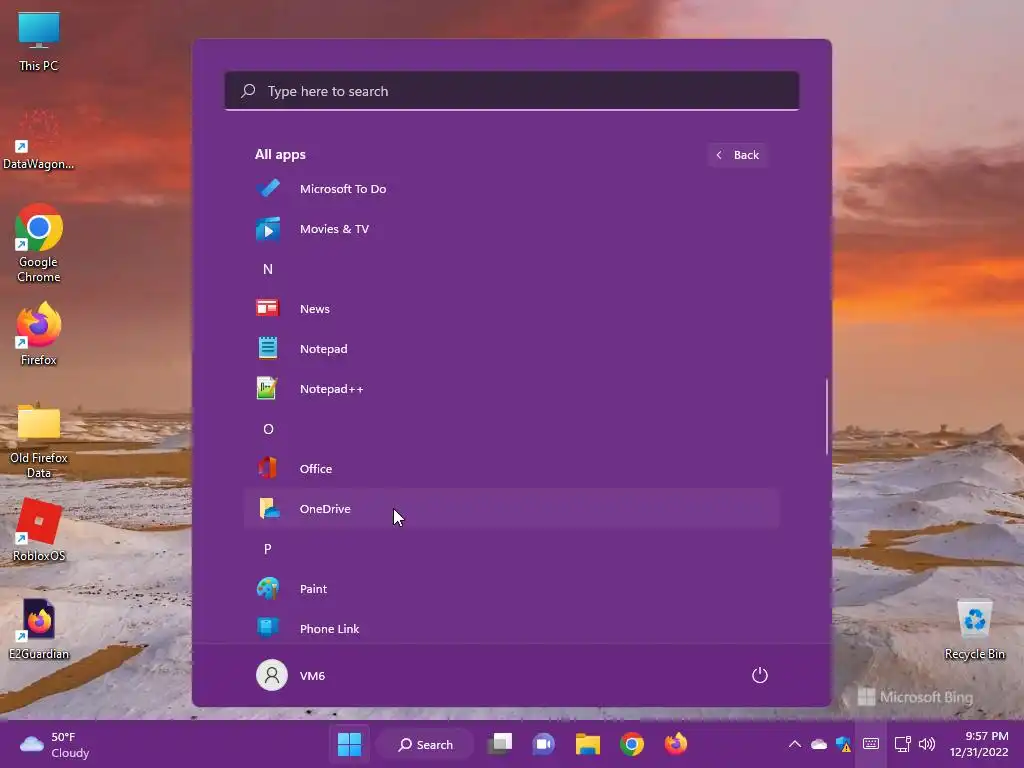Click the Type here to search field

511,91
